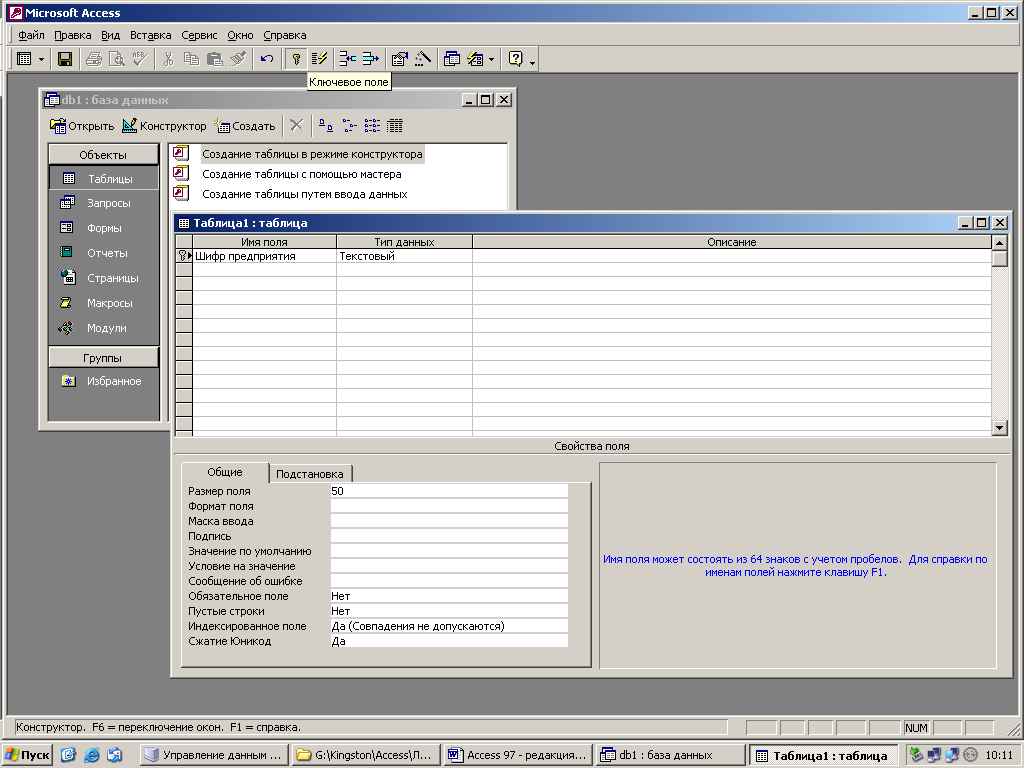Open the Пуск start button
This screenshot has width=1024, height=768.
tap(27, 755)
